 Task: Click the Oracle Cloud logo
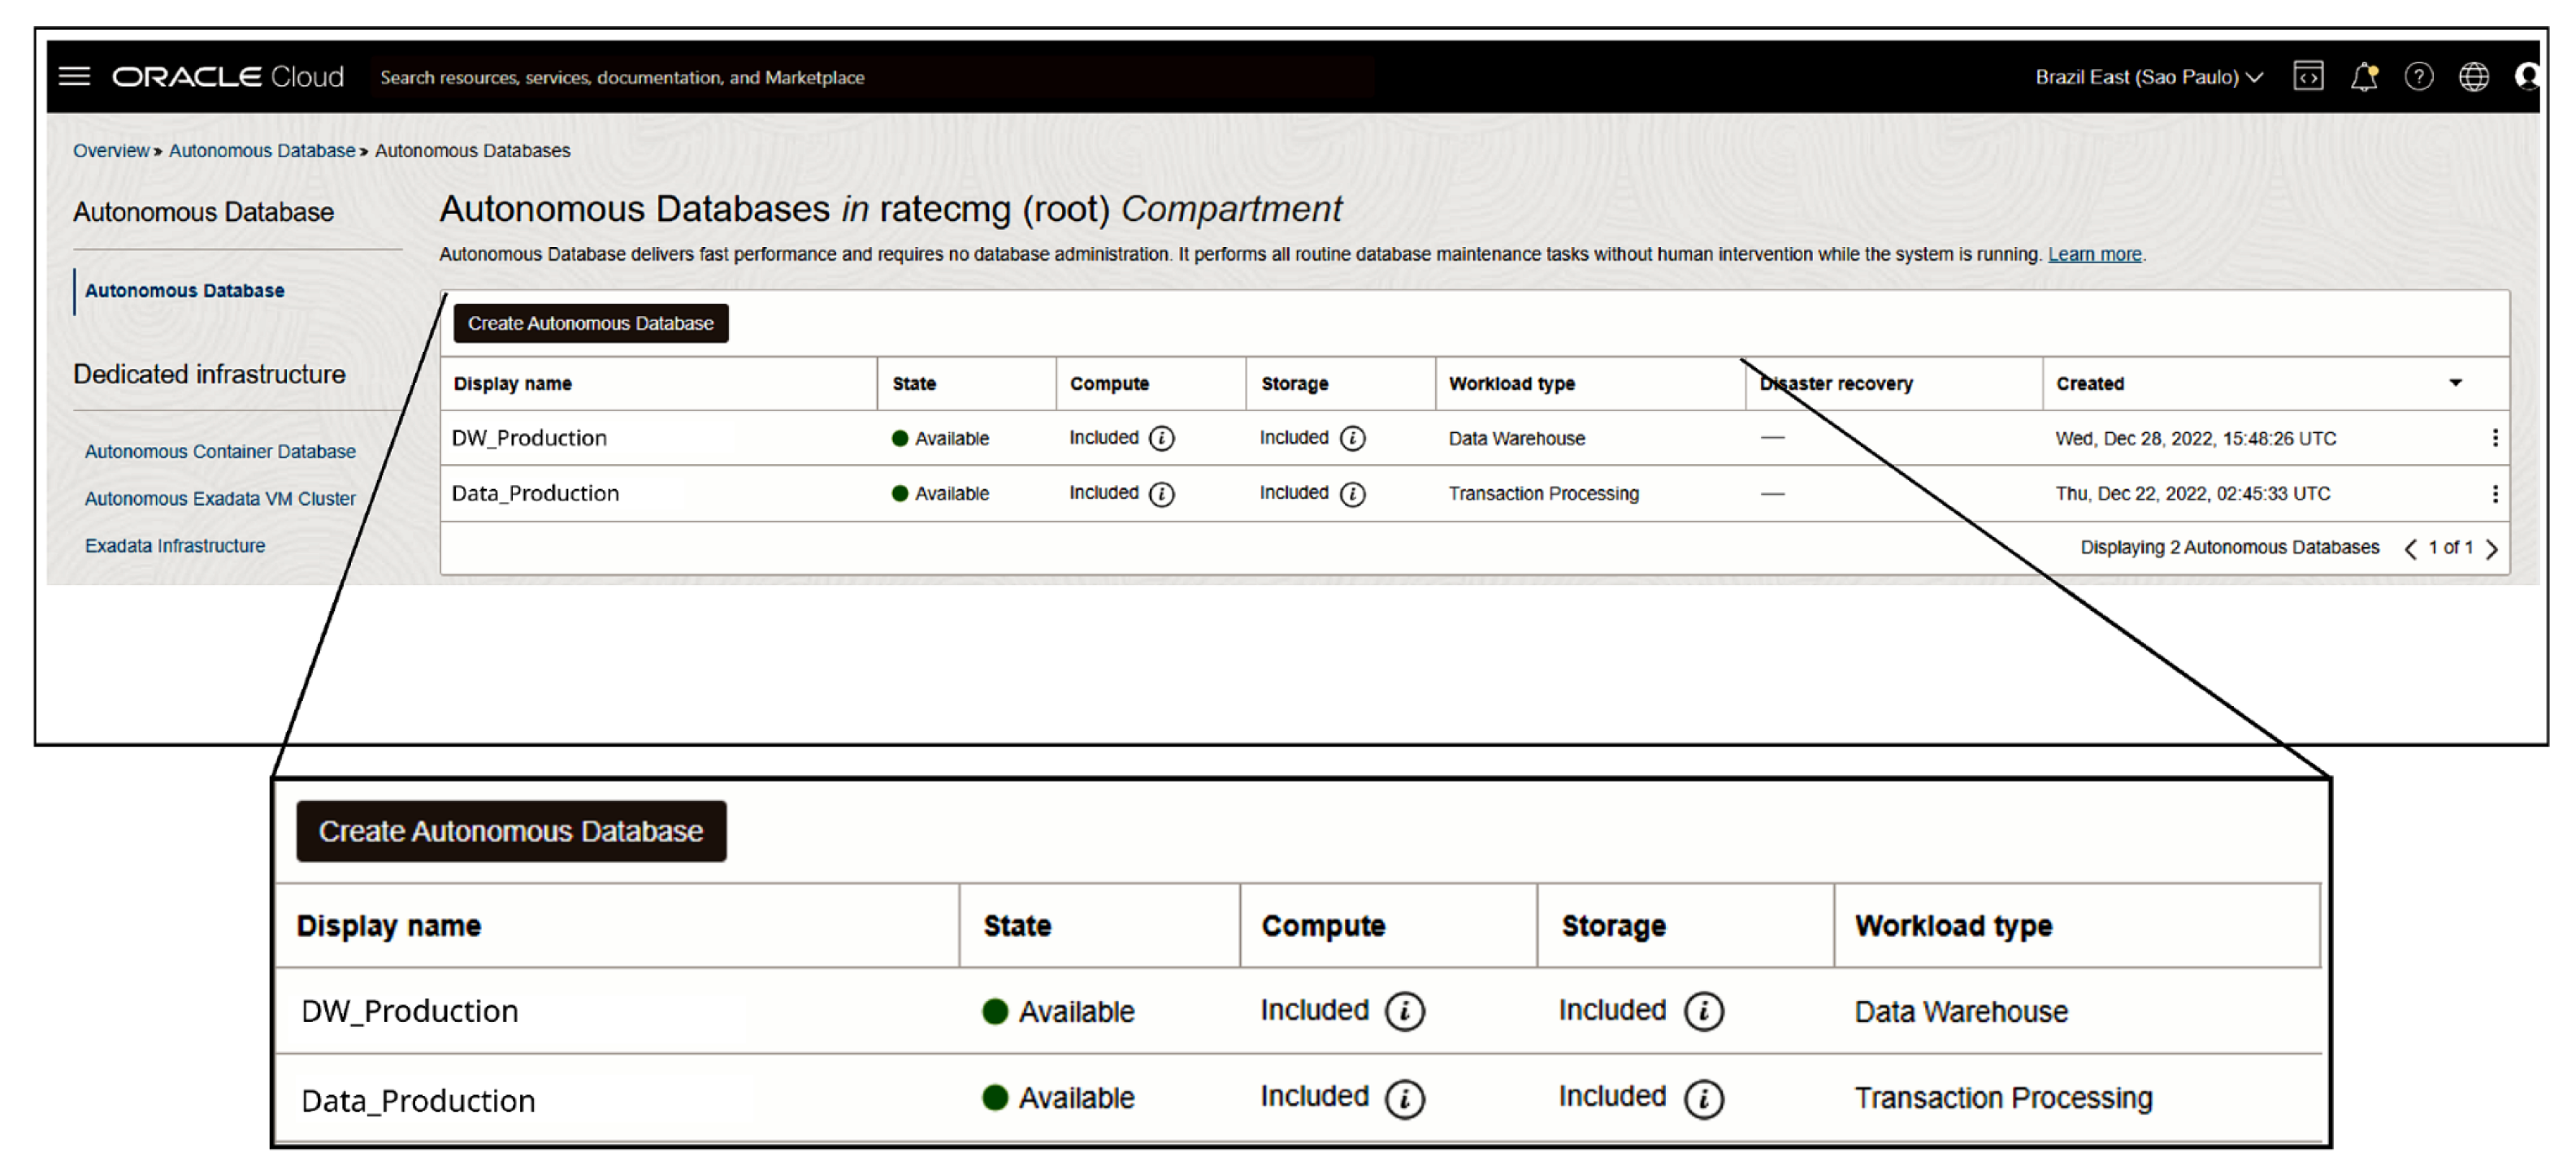click(x=228, y=77)
